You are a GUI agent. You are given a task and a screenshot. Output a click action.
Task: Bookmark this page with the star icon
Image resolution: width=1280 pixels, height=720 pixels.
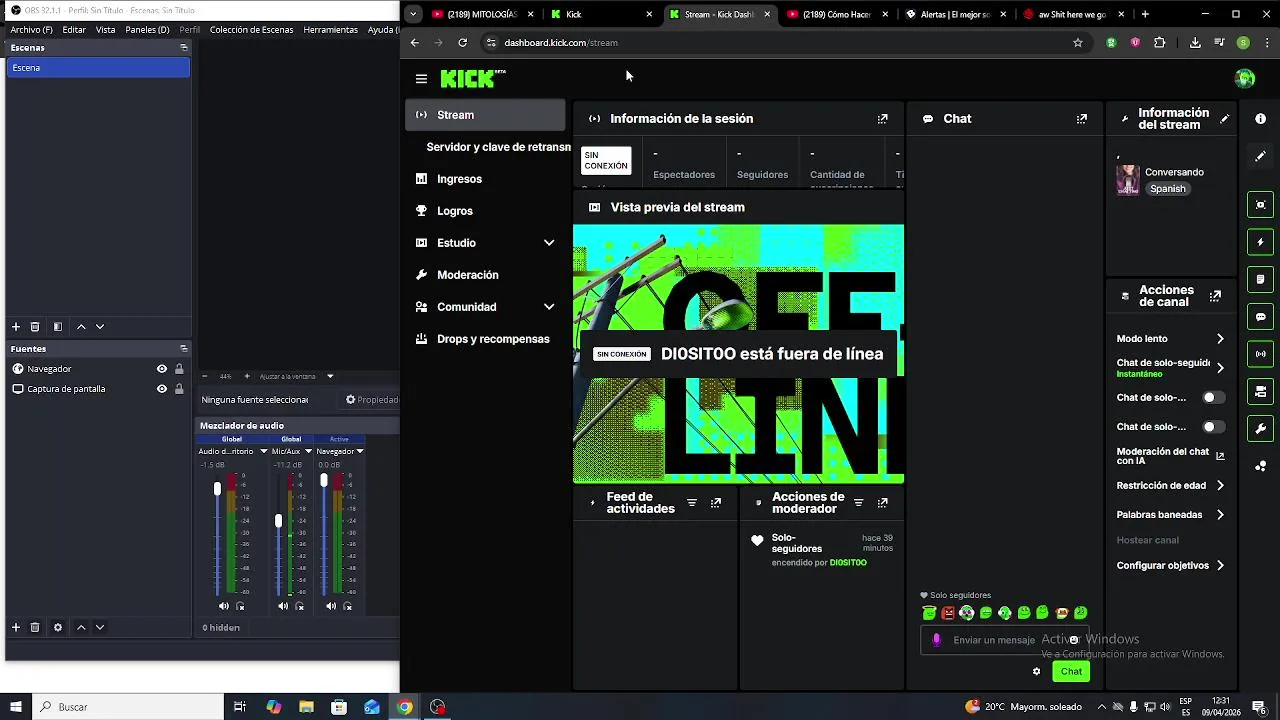tap(1077, 43)
